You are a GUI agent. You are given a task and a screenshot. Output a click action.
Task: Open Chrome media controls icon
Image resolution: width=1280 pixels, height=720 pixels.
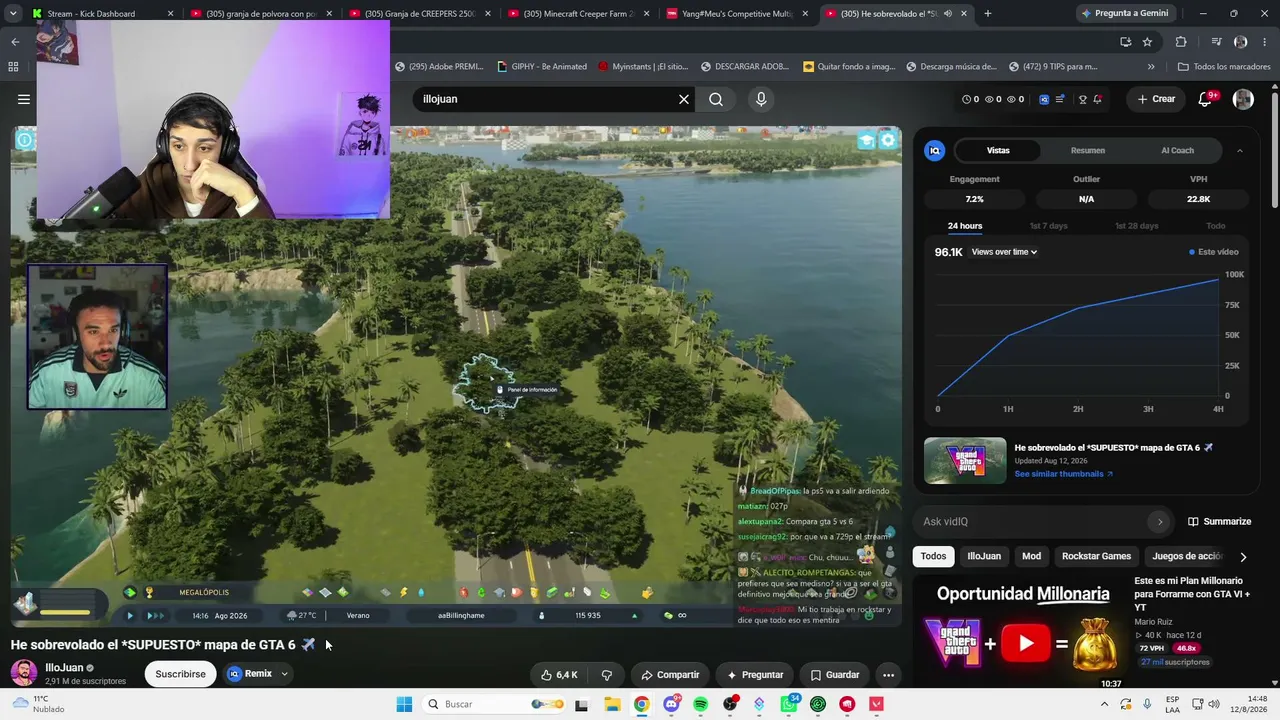[x=1216, y=41]
